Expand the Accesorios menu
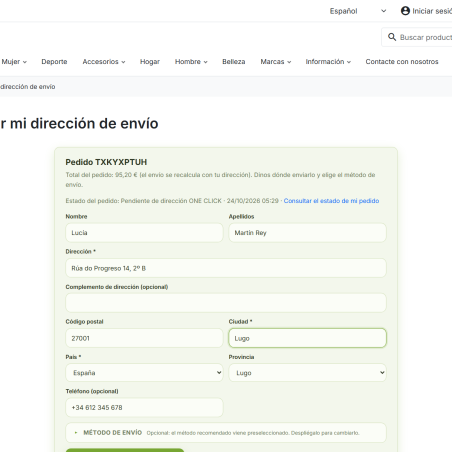The width and height of the screenshot is (452, 452). tap(104, 62)
